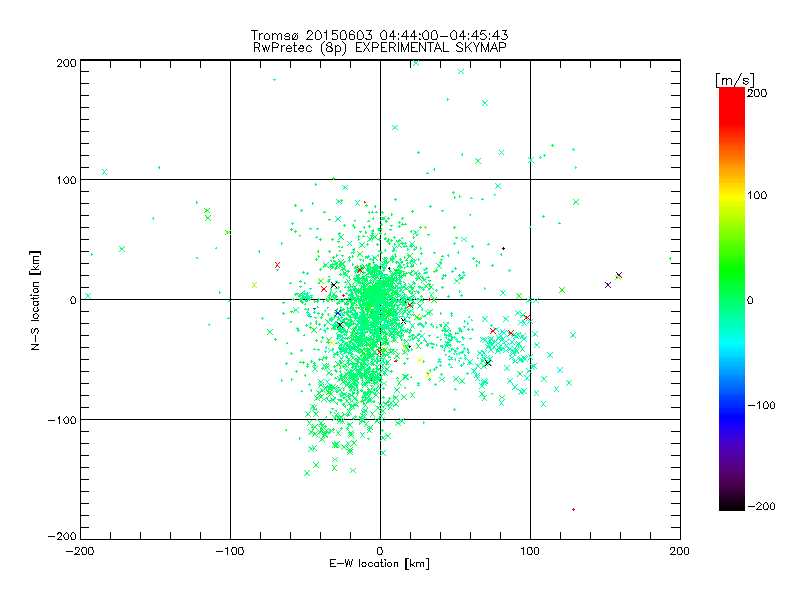Viewport: 800px width, 600px height.
Task: Pick the black bottom end of the colorbar
Action: coord(732,505)
